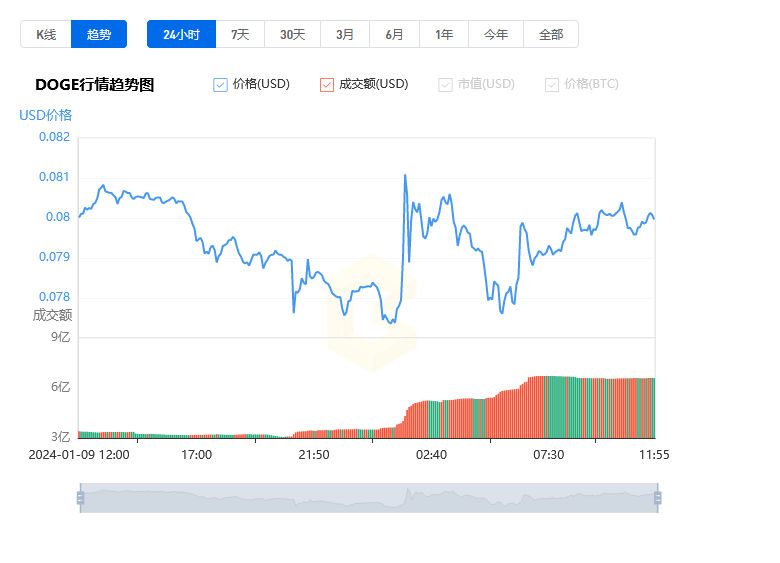Click the range overview minimap area

368,498
